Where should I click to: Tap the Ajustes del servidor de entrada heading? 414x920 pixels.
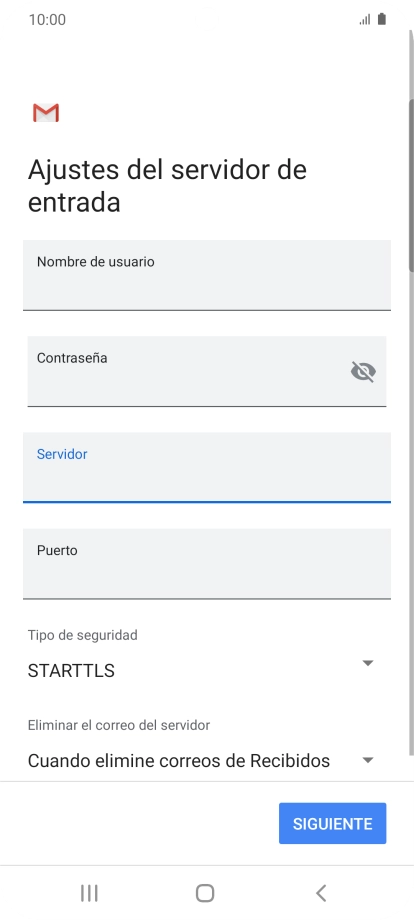167,185
